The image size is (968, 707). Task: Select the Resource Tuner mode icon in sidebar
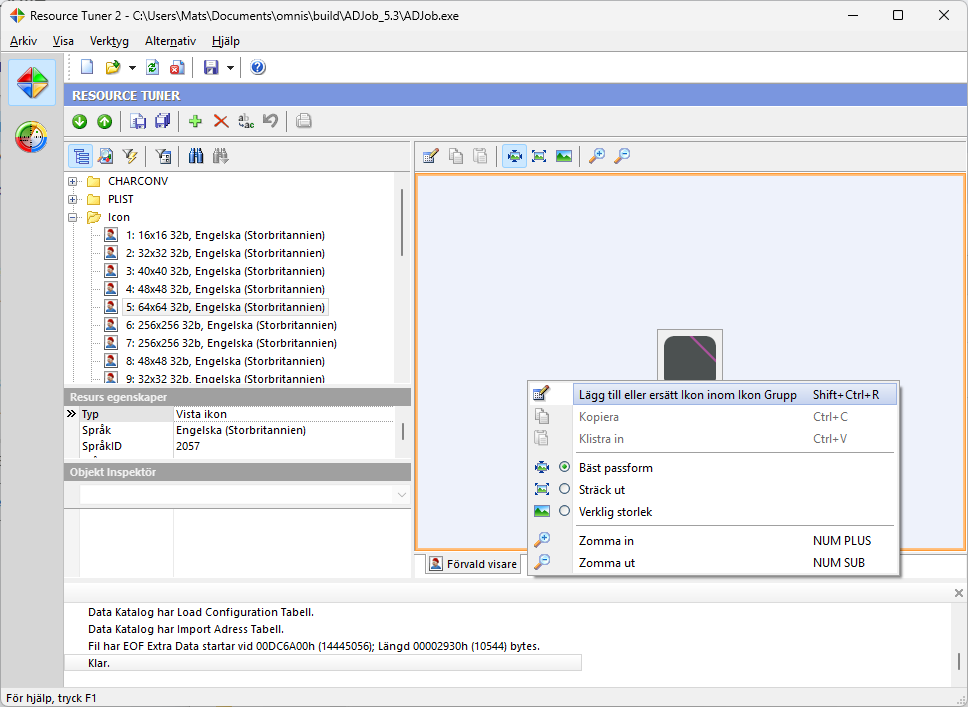tap(32, 83)
